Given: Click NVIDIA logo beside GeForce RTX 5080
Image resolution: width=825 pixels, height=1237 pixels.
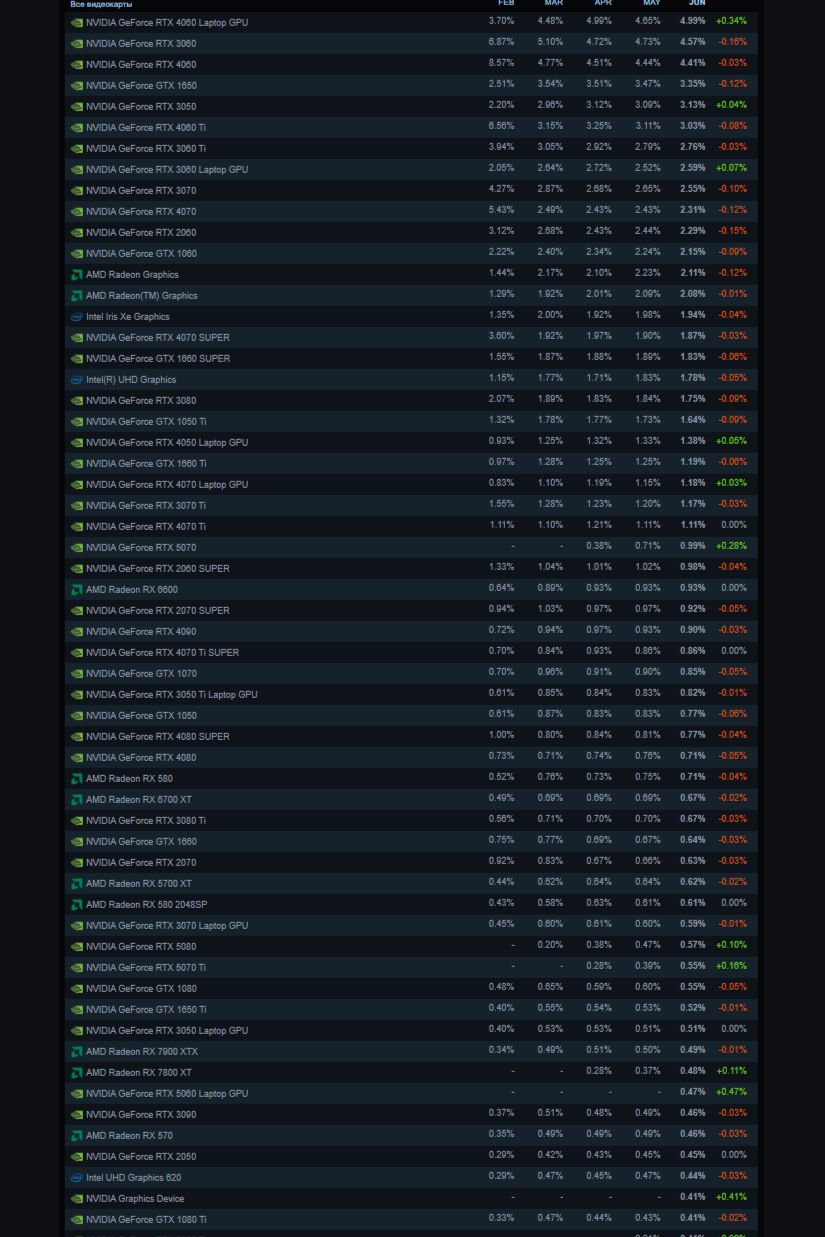Looking at the screenshot, I should pos(77,946).
